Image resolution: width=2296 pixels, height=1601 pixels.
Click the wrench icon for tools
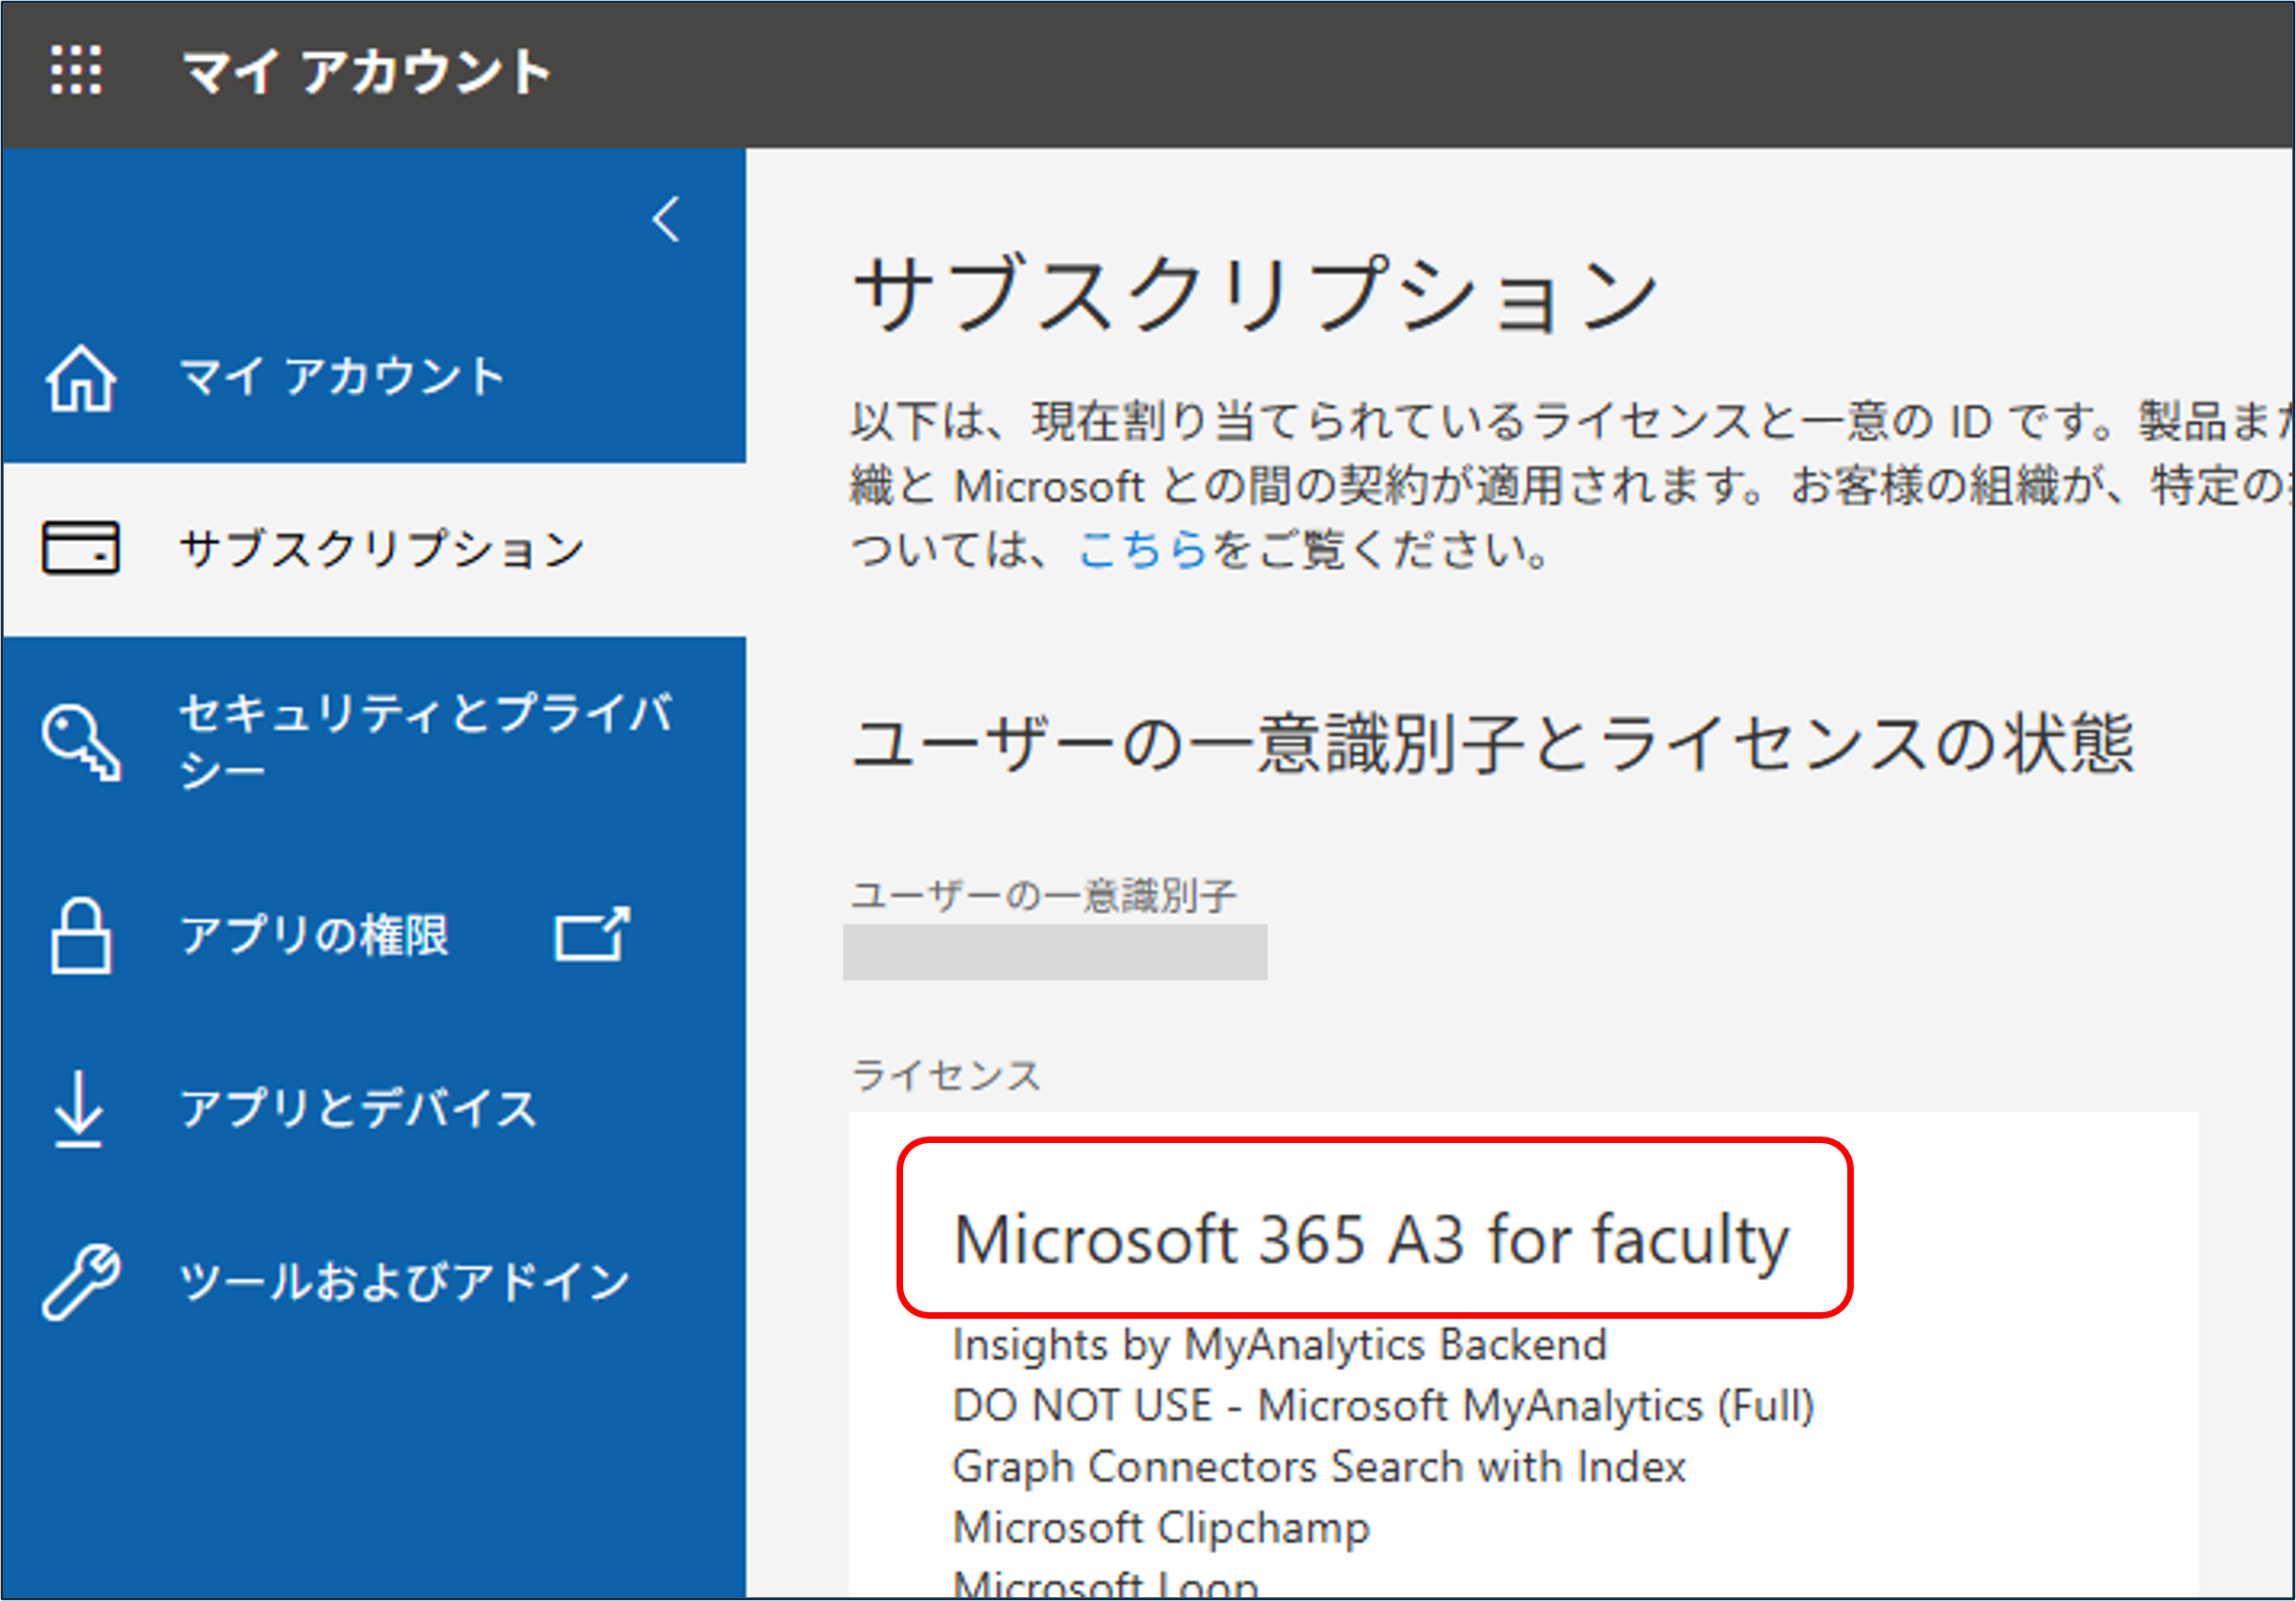81,1282
